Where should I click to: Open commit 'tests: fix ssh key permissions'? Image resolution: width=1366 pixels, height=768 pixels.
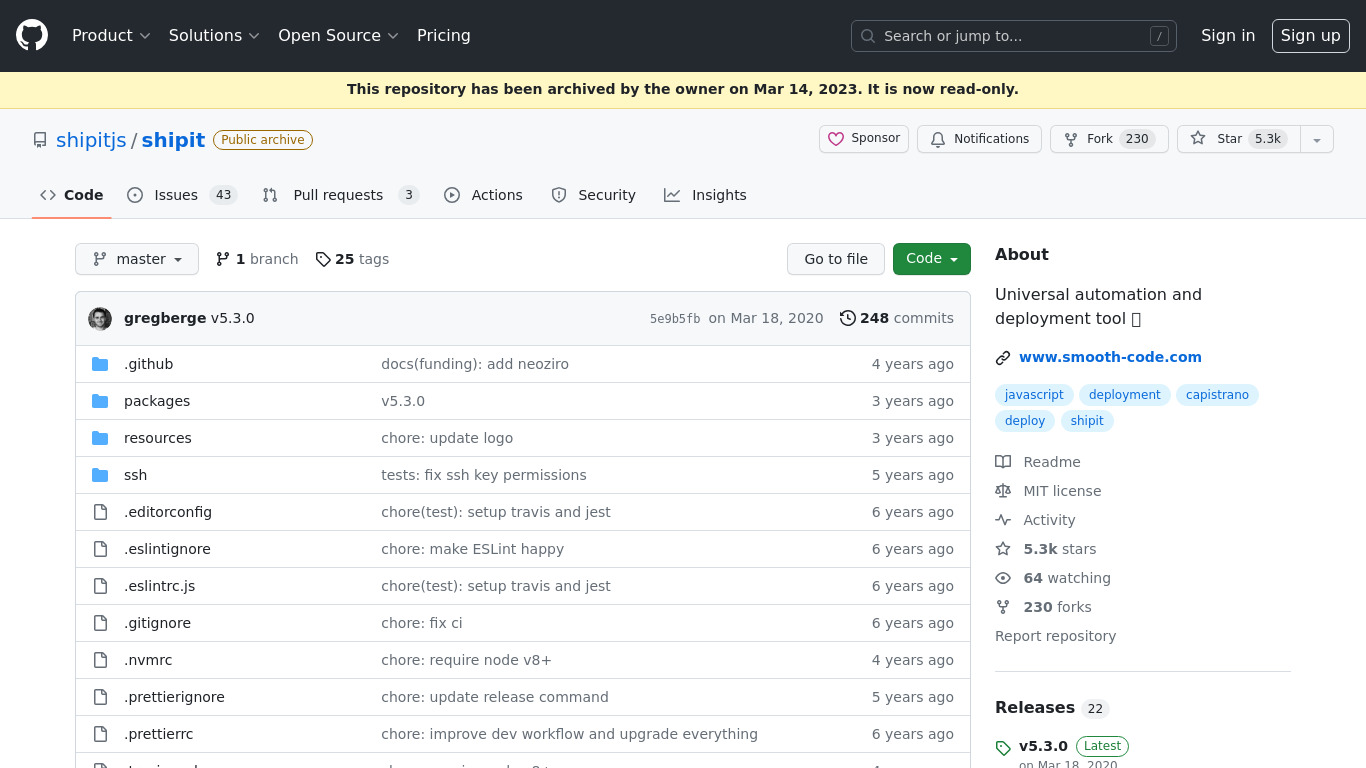pyautogui.click(x=484, y=475)
